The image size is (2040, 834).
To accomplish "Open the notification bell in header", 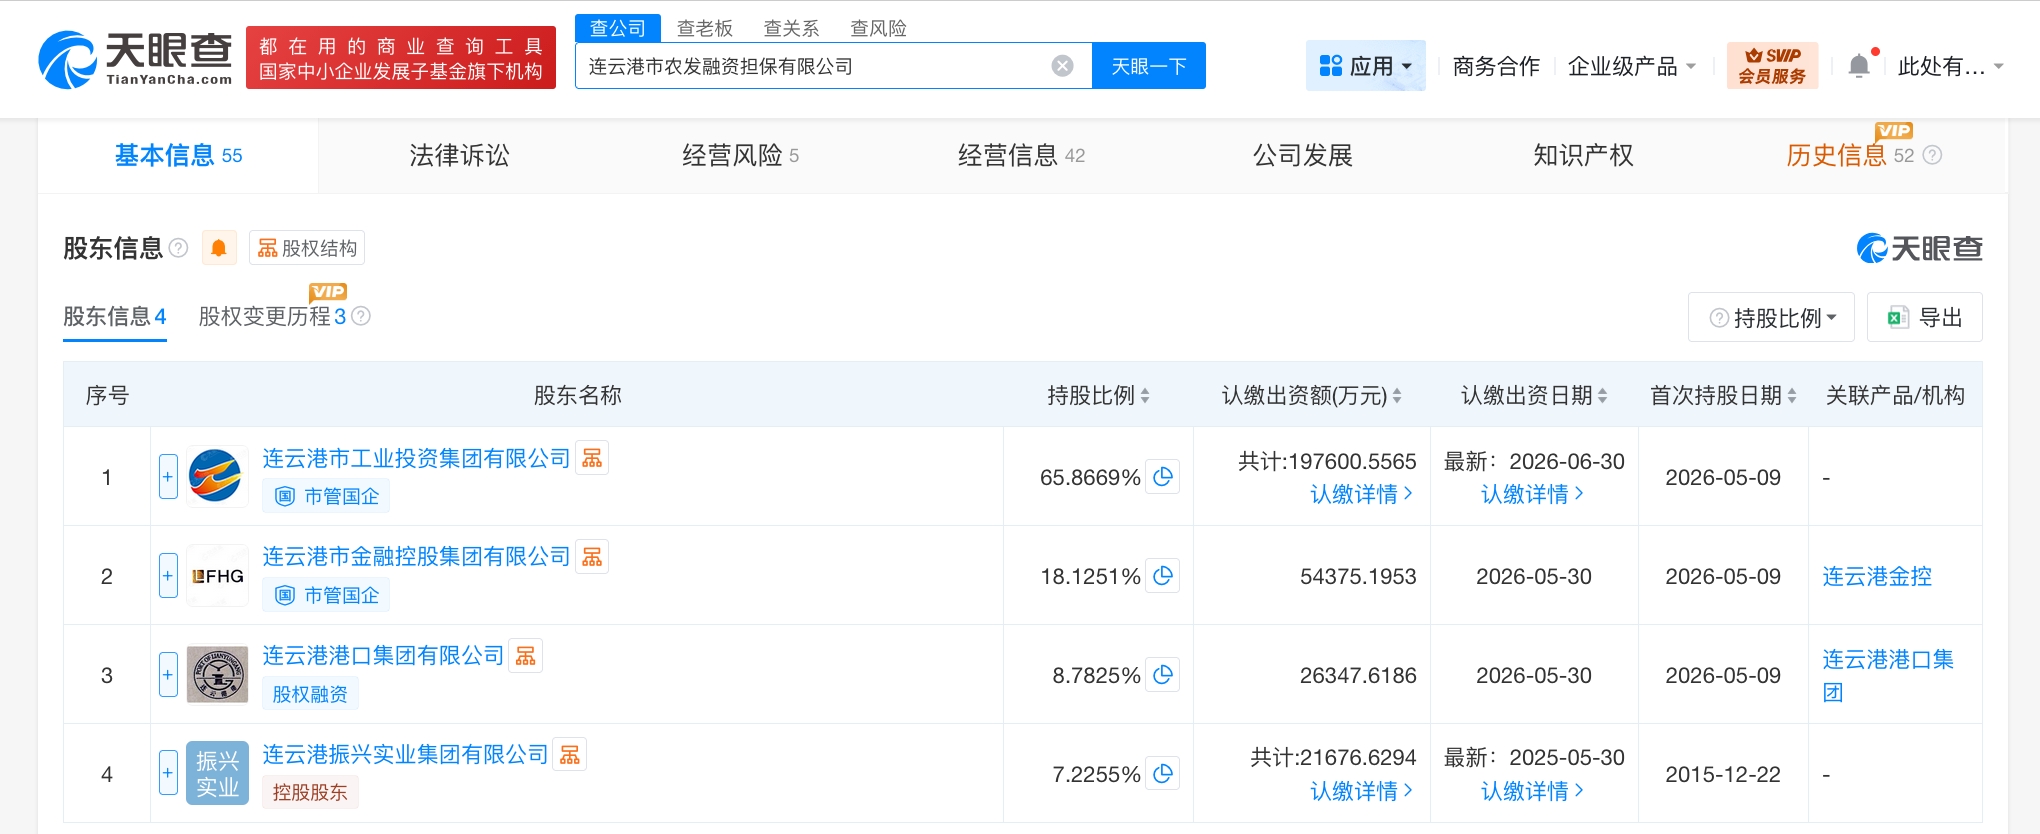I will (x=1858, y=66).
